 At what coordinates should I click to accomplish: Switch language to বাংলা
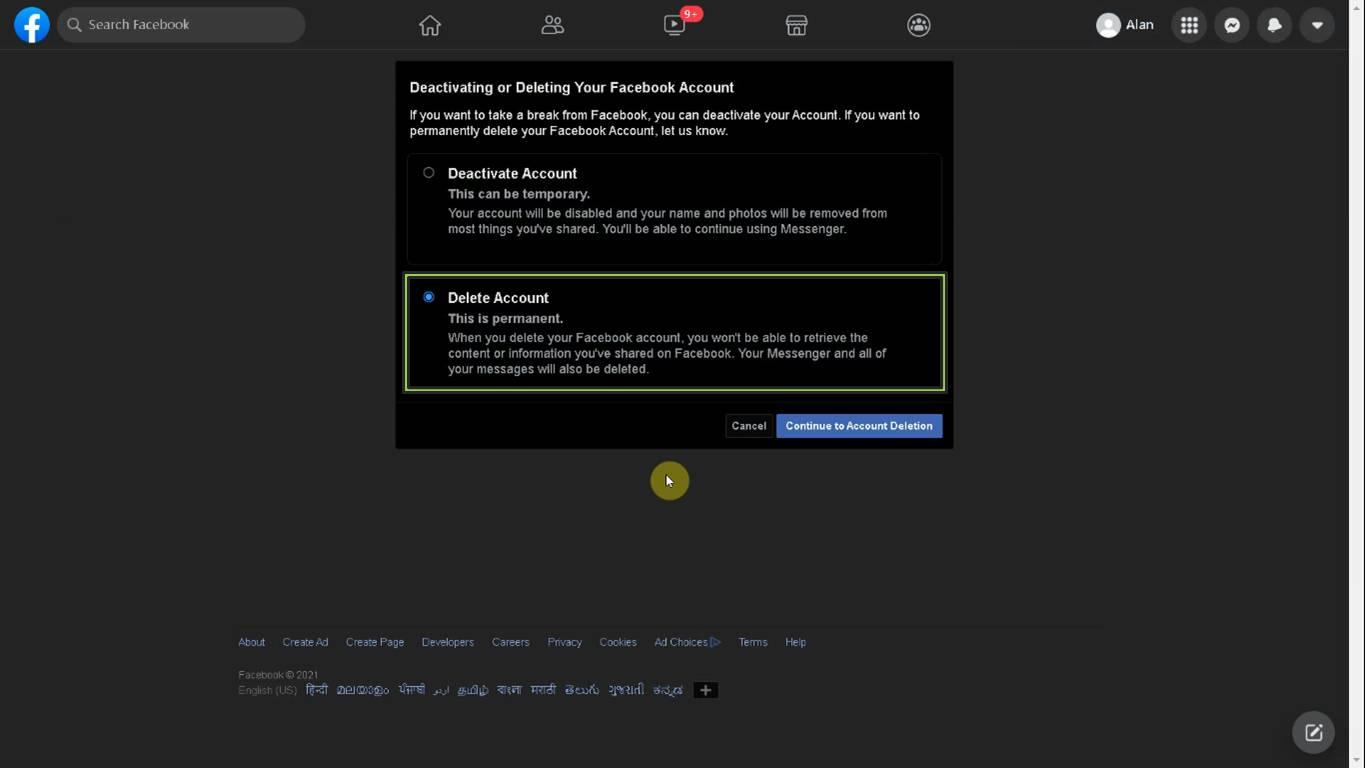(509, 690)
